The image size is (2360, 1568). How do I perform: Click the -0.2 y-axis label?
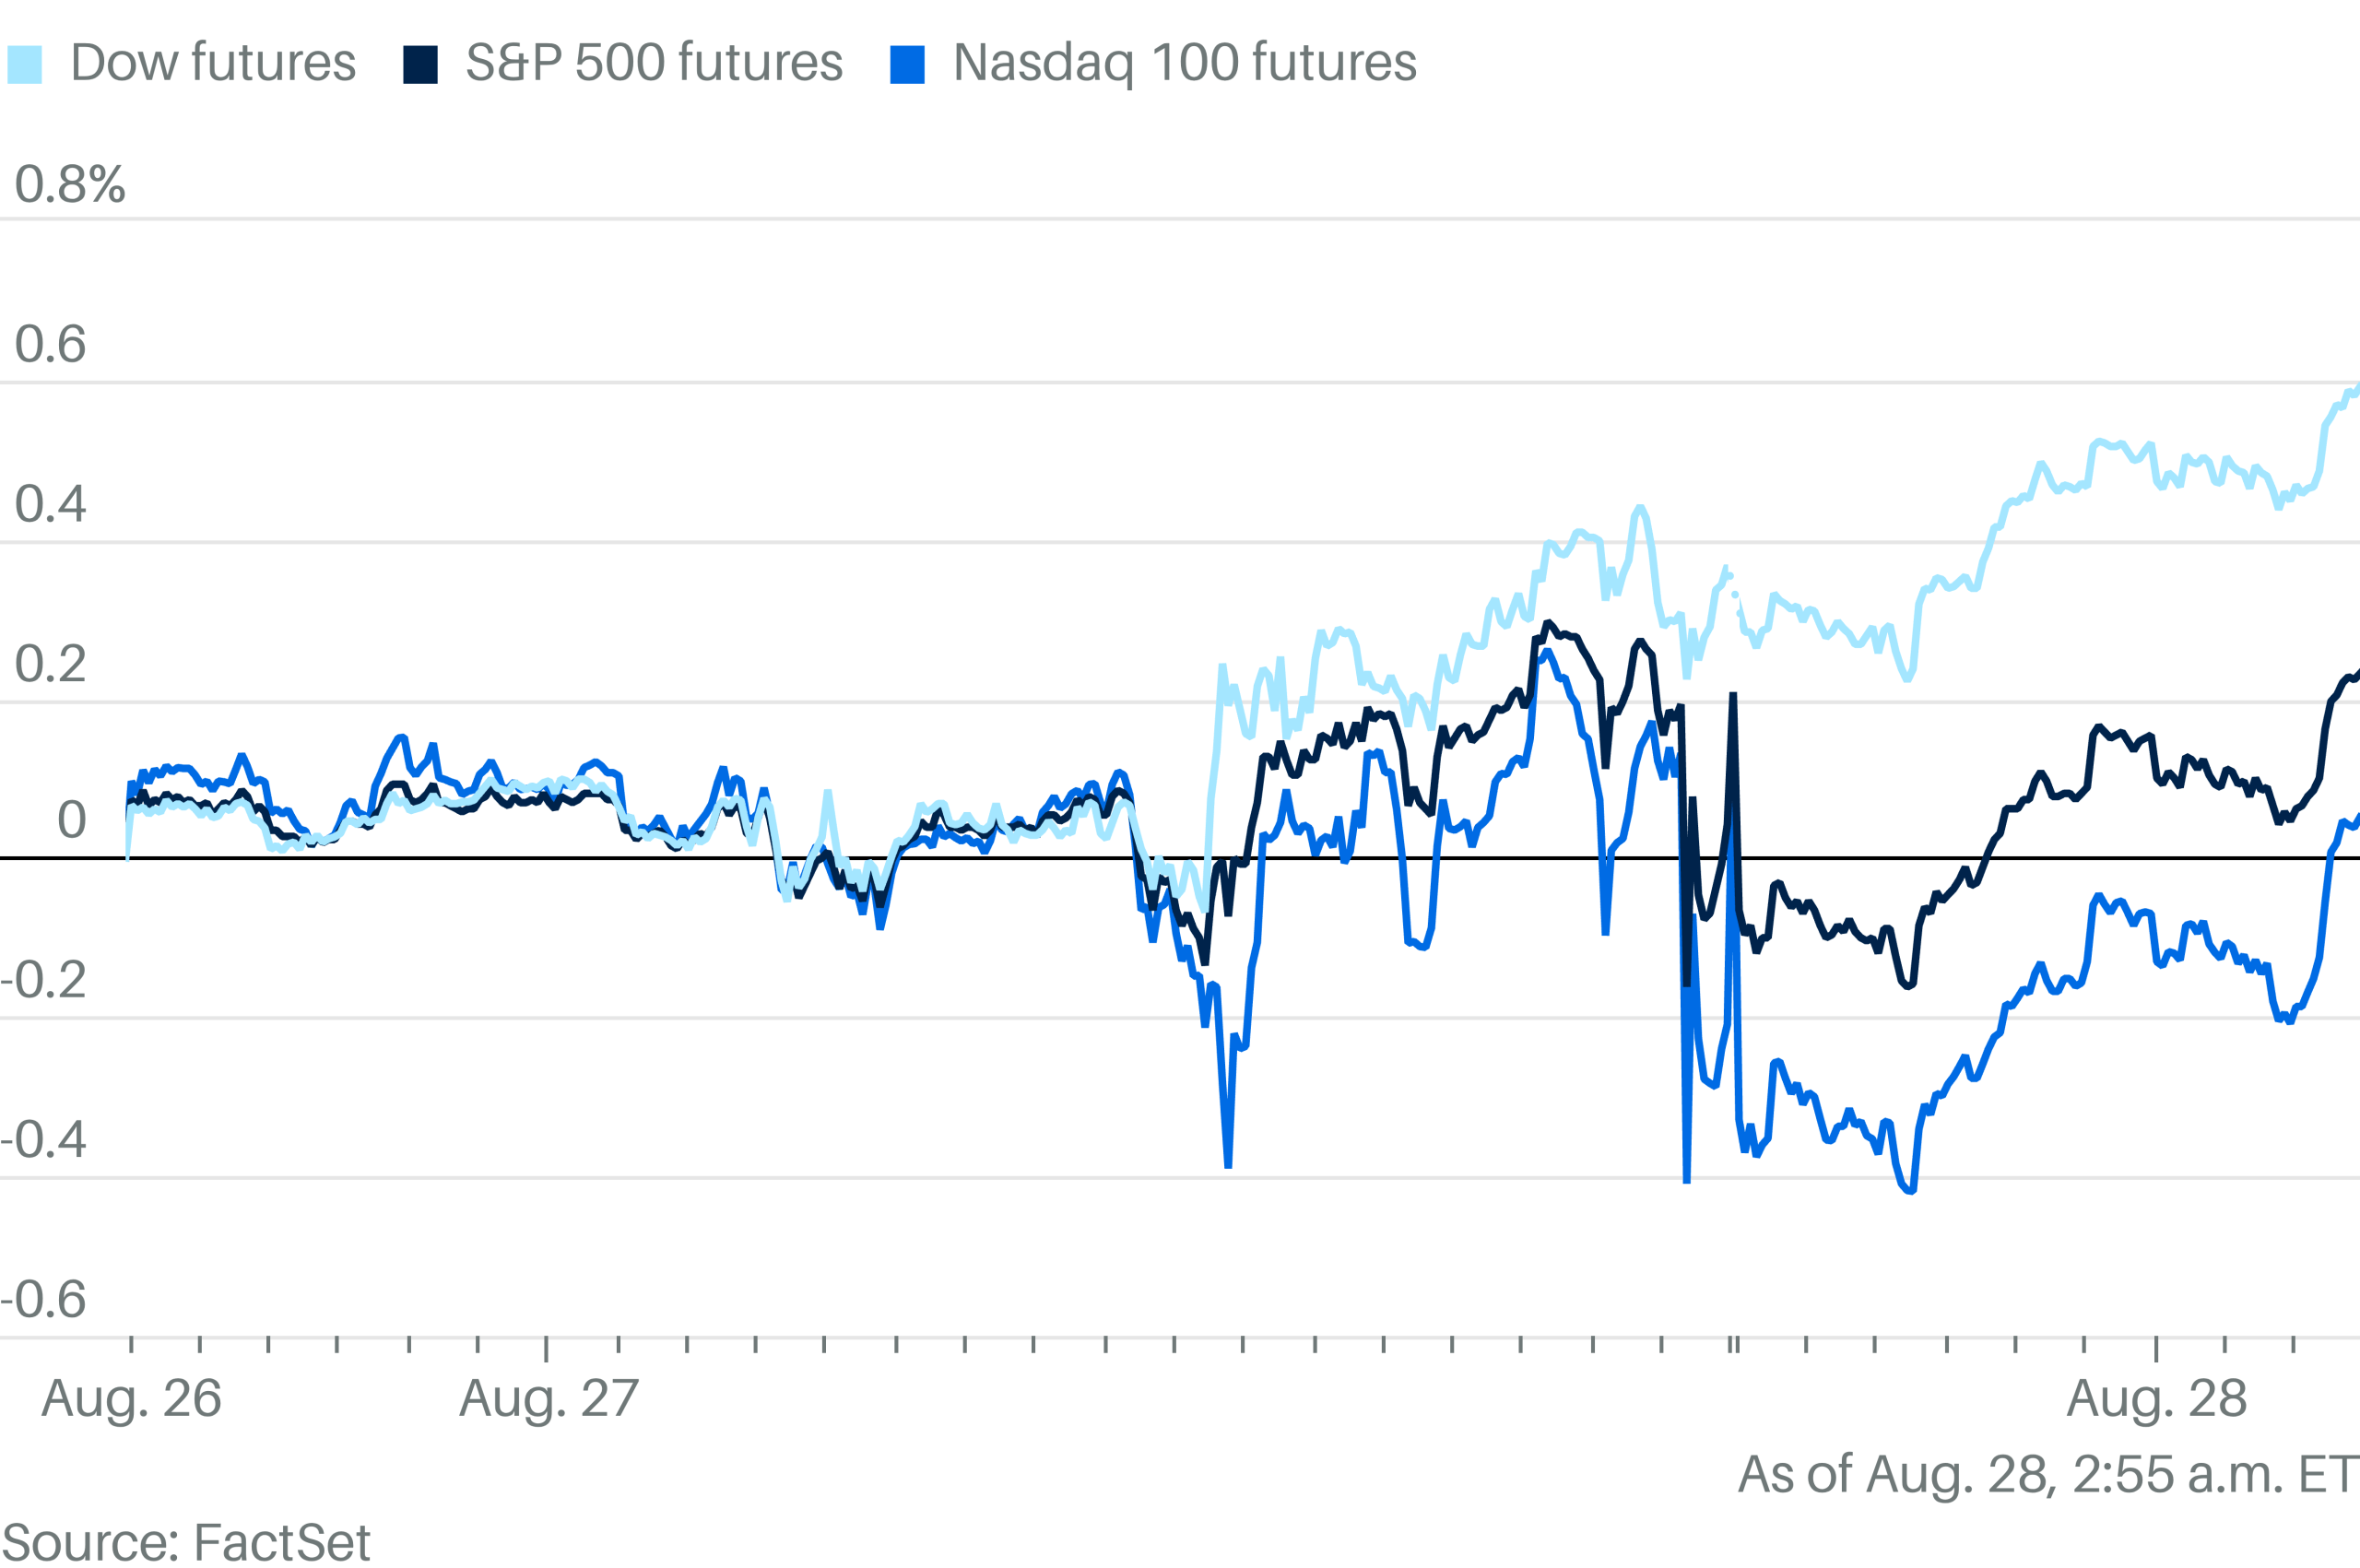(x=44, y=980)
